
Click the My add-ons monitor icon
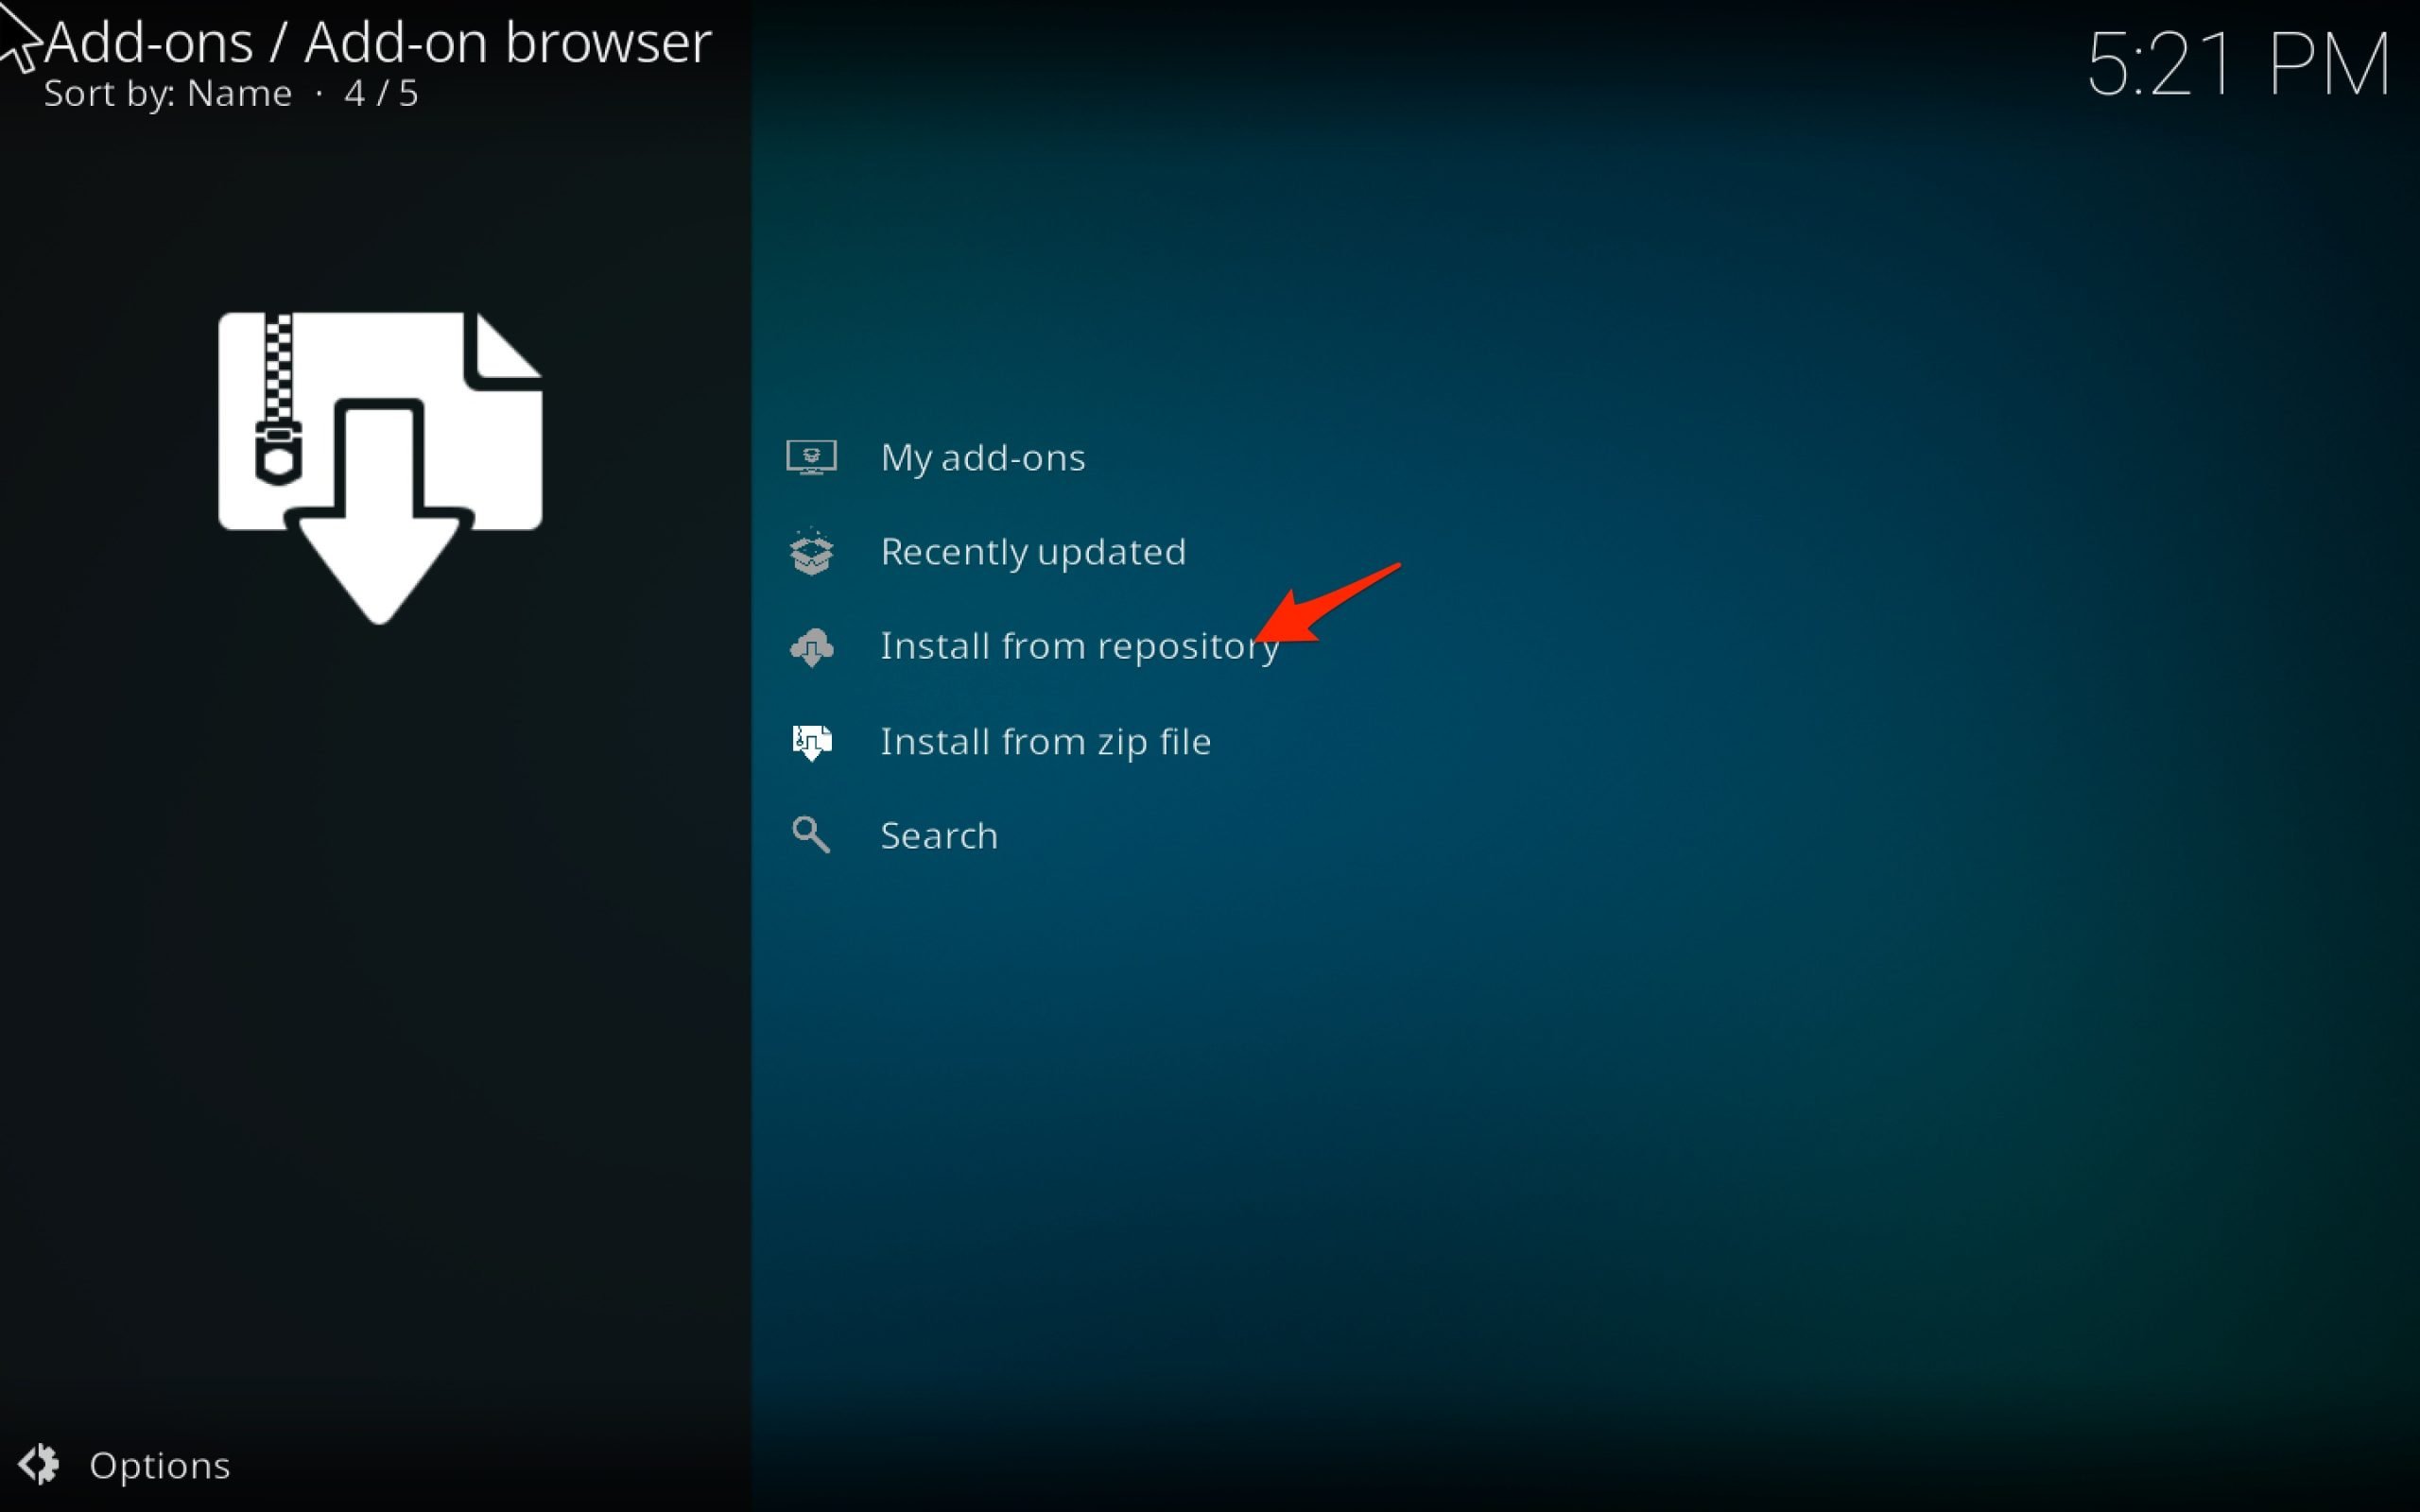click(x=811, y=458)
